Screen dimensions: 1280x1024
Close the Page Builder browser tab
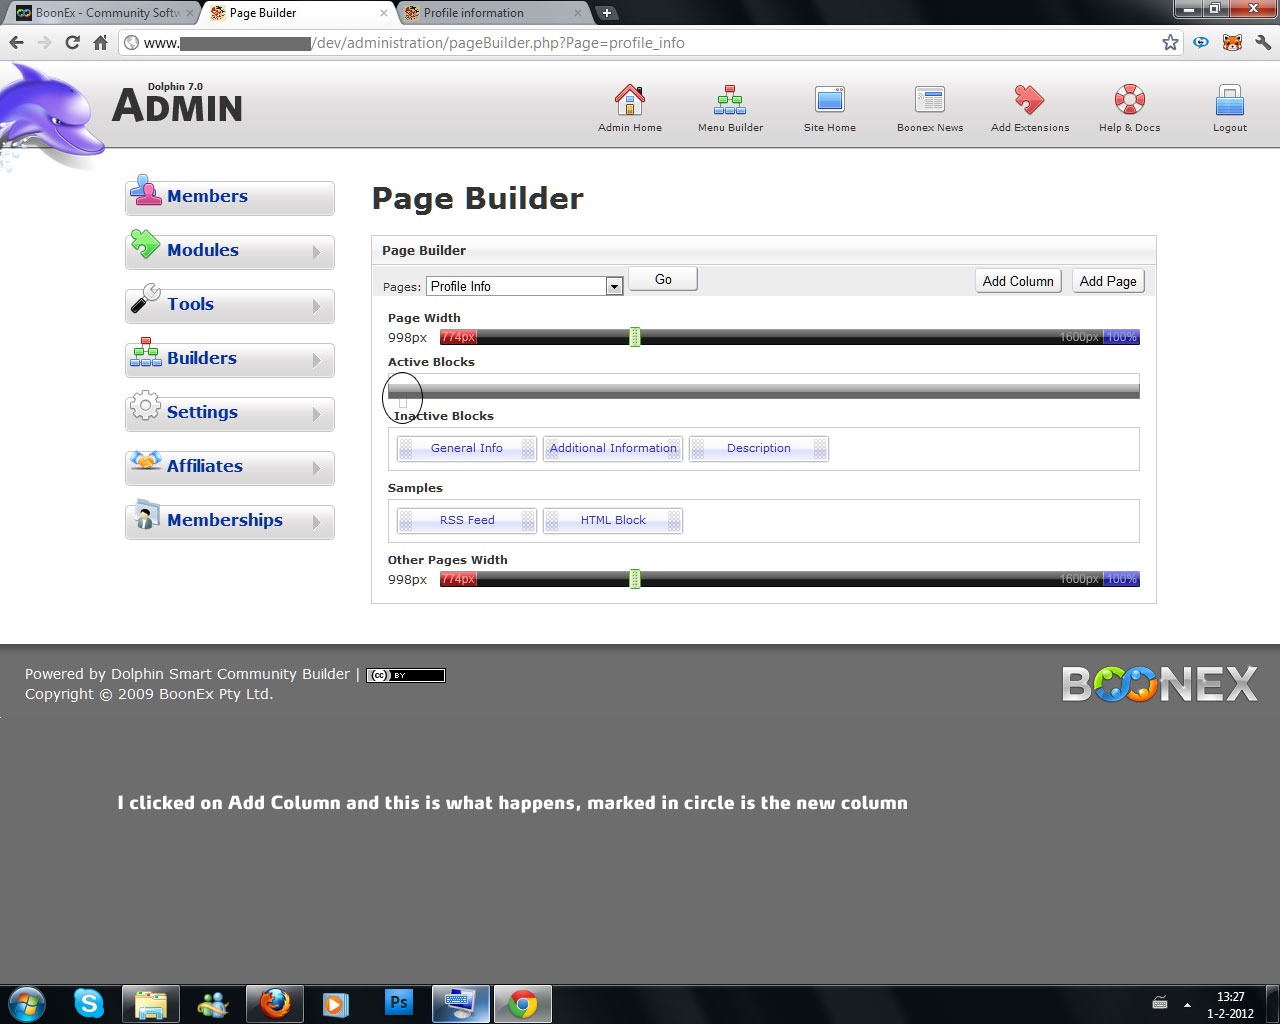pyautogui.click(x=383, y=13)
